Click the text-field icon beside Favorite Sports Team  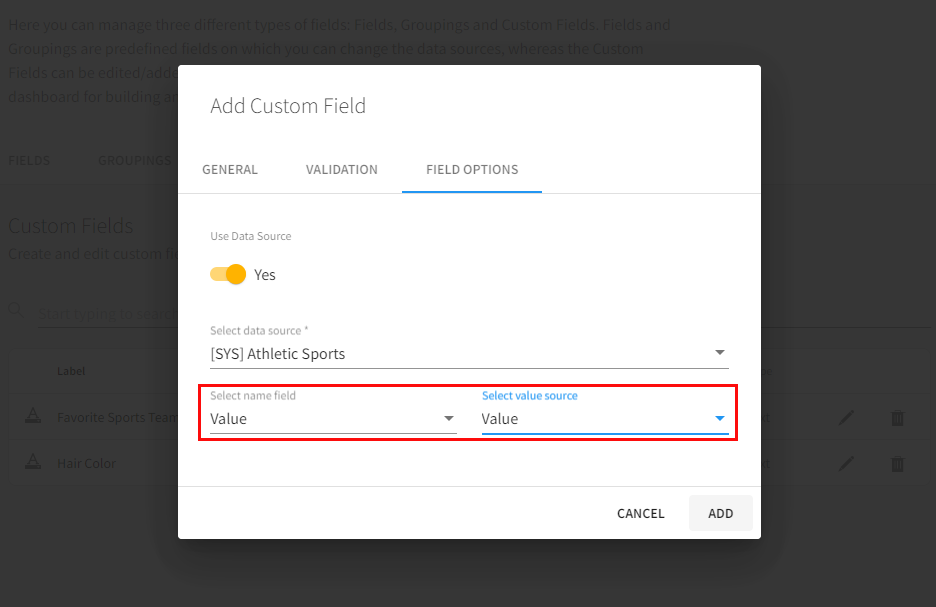point(33,418)
